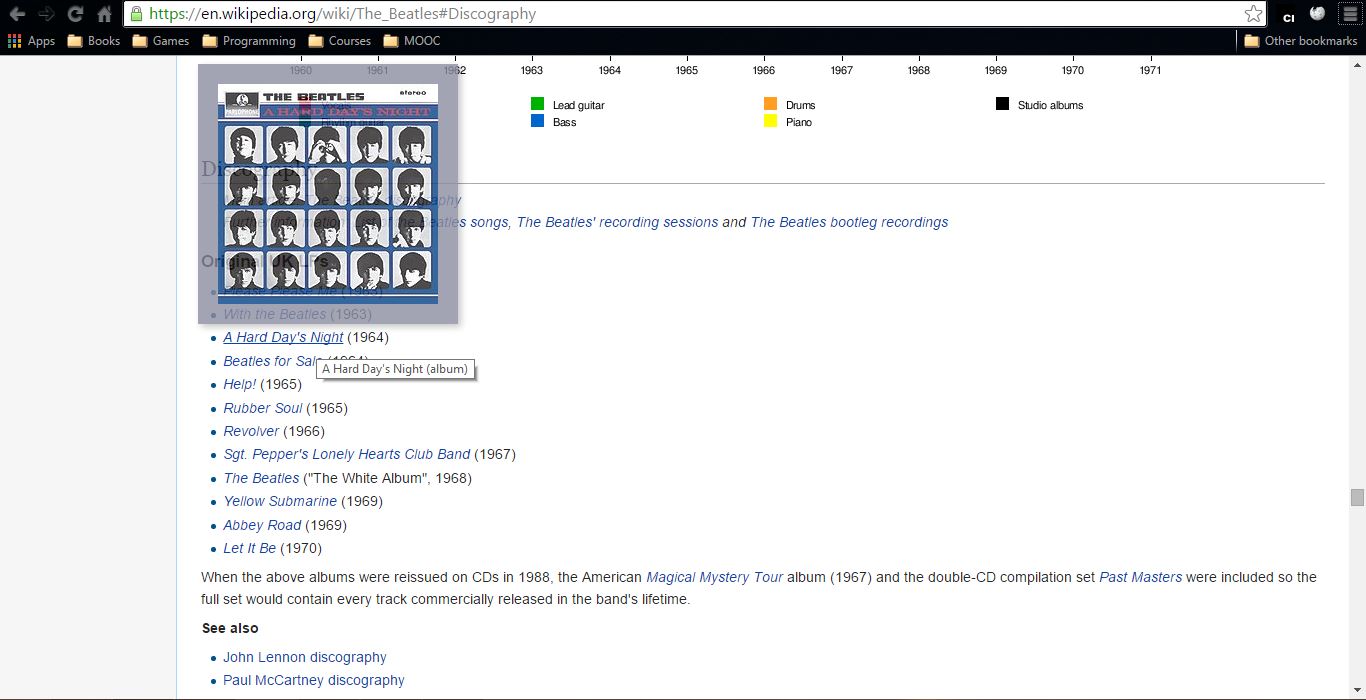Viewport: 1366px width, 700px height.
Task: Click the 'See also' heading
Action: 230,628
